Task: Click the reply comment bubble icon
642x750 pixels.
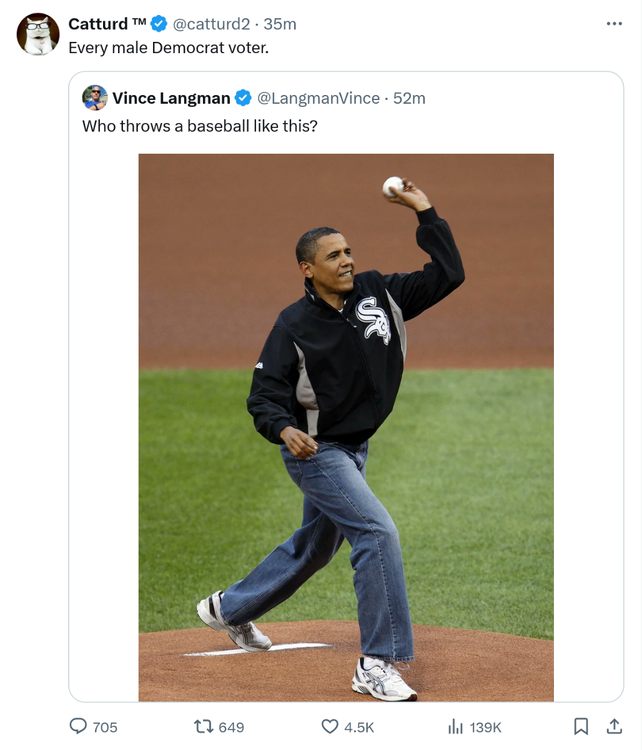Action: tap(79, 726)
